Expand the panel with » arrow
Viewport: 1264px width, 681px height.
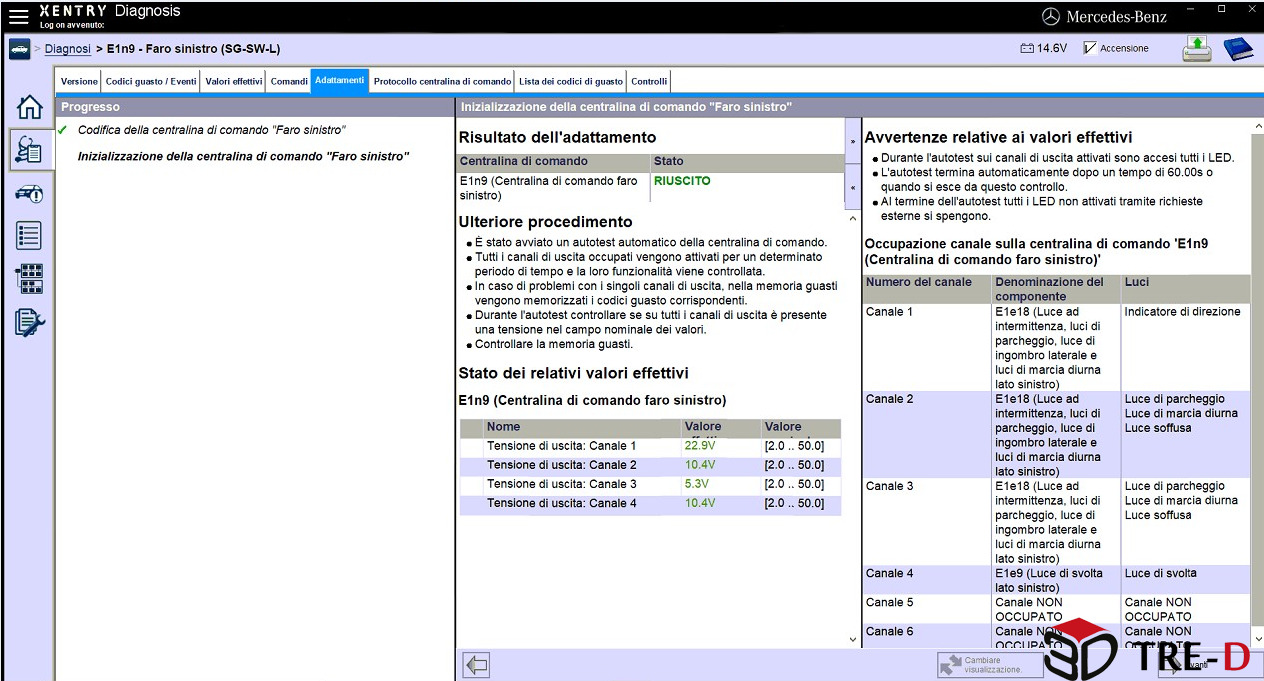tap(852, 142)
